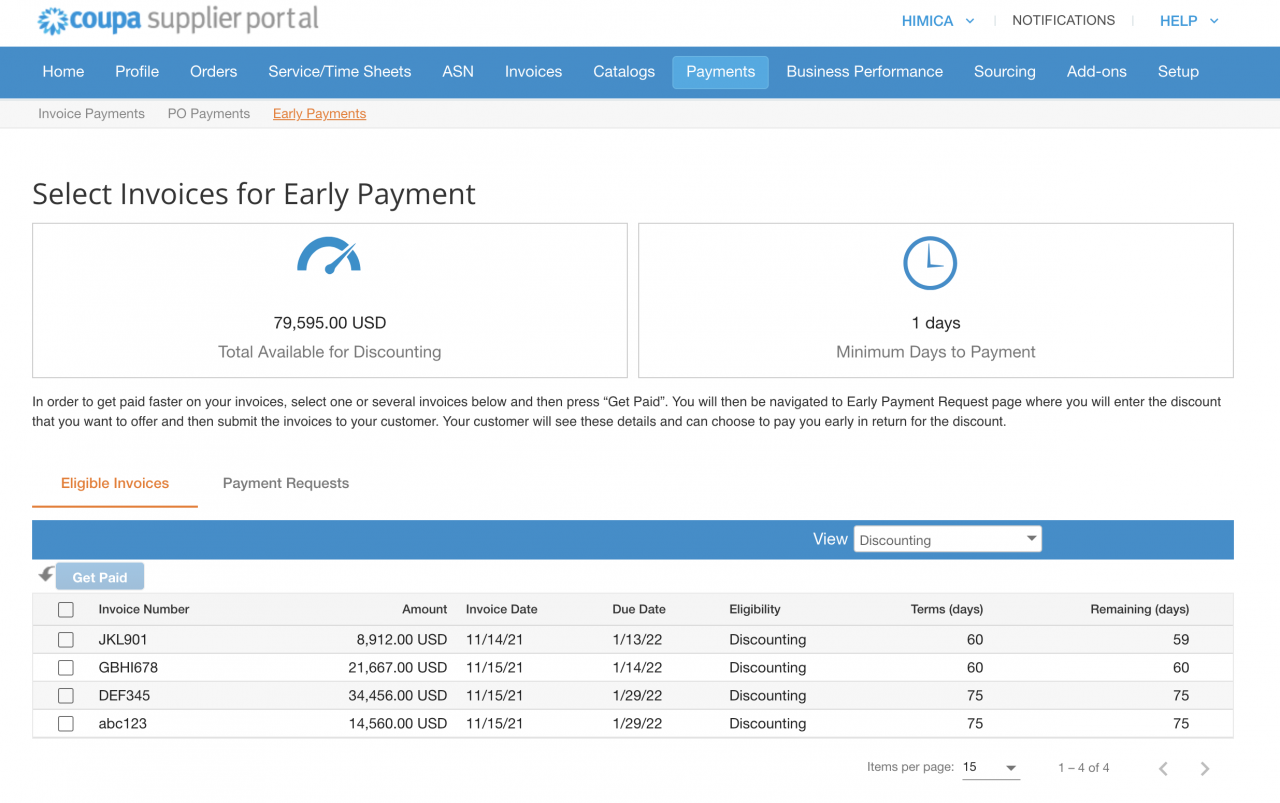Select all invoices using the header checkbox
The image size is (1280, 803).
tap(65, 609)
